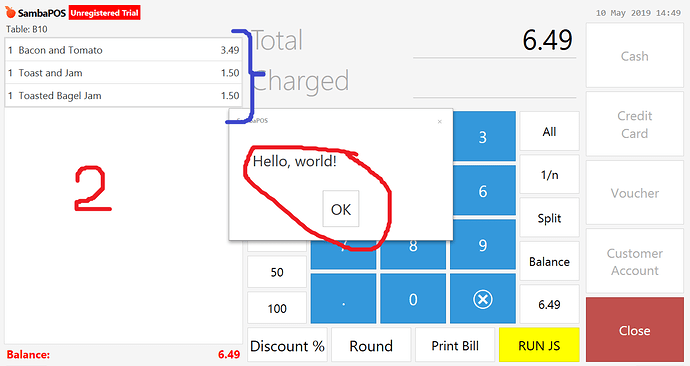The image size is (690, 366).
Task: Select the Cash payment type
Action: click(x=635, y=55)
